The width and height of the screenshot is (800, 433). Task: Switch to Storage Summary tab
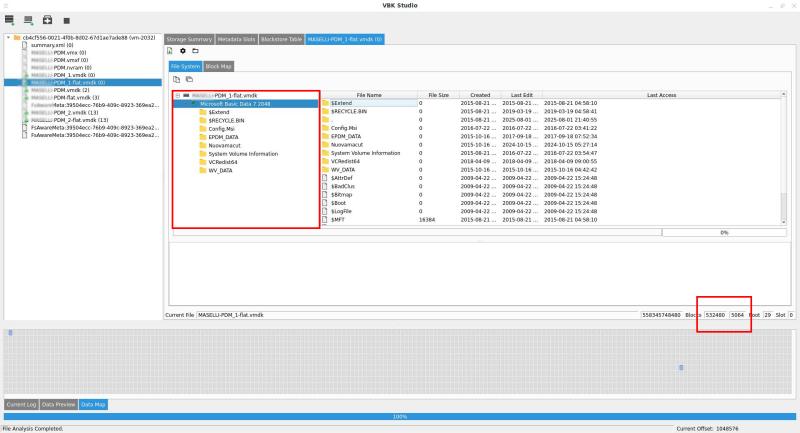coord(189,39)
